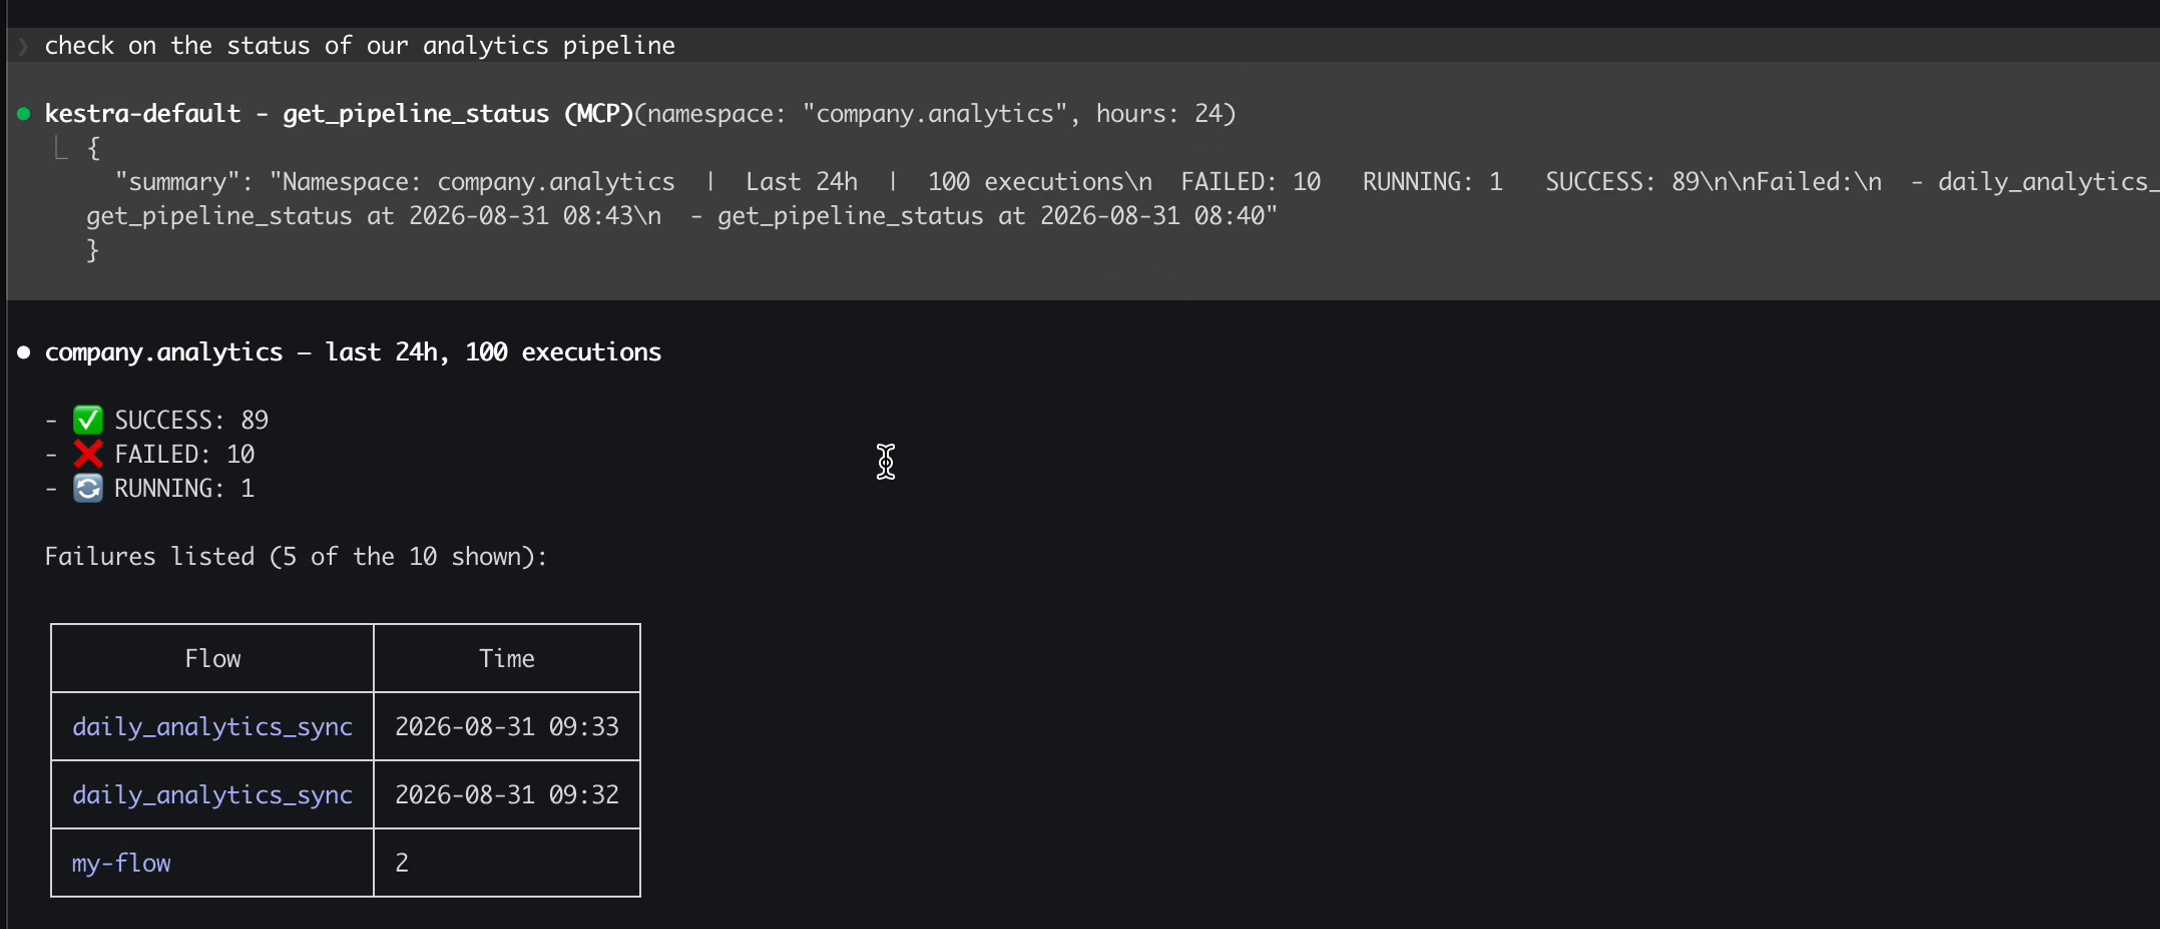Click 'Failures listed (5 of the 10 shown):'

point(296,556)
